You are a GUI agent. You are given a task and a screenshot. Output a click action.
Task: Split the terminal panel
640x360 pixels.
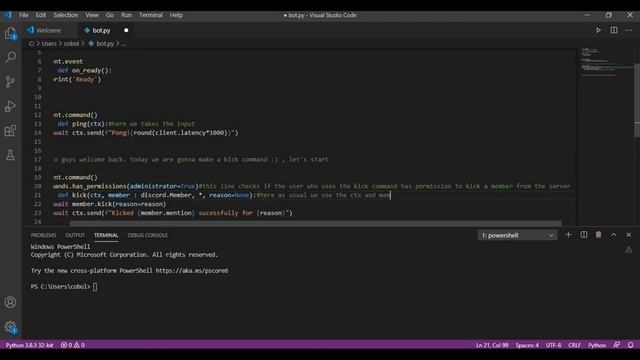584,235
